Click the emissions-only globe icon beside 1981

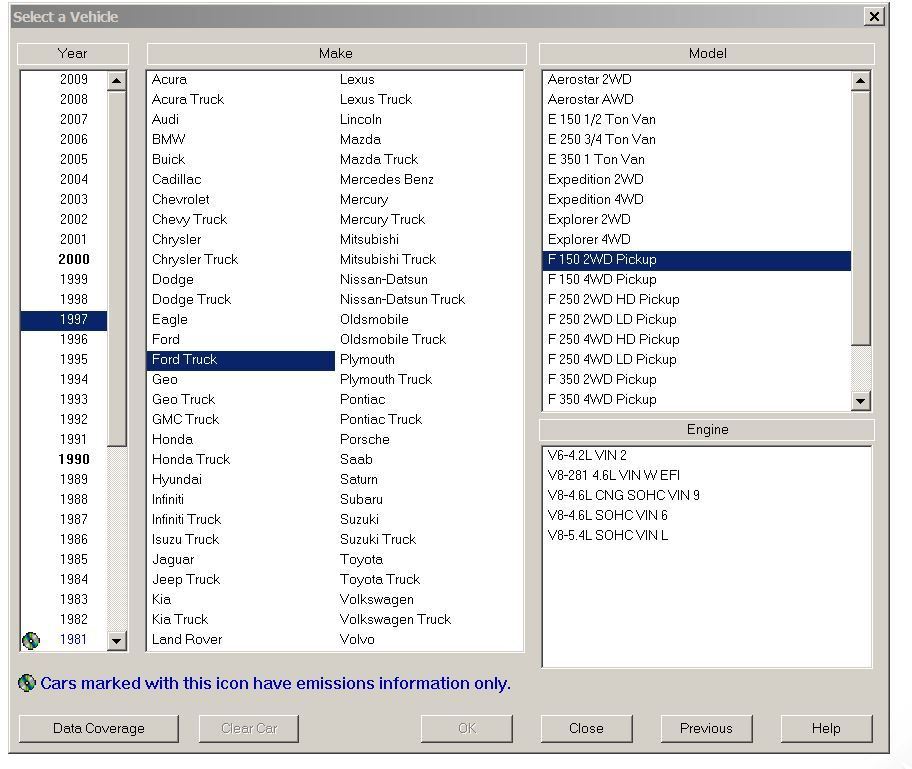tap(31, 640)
